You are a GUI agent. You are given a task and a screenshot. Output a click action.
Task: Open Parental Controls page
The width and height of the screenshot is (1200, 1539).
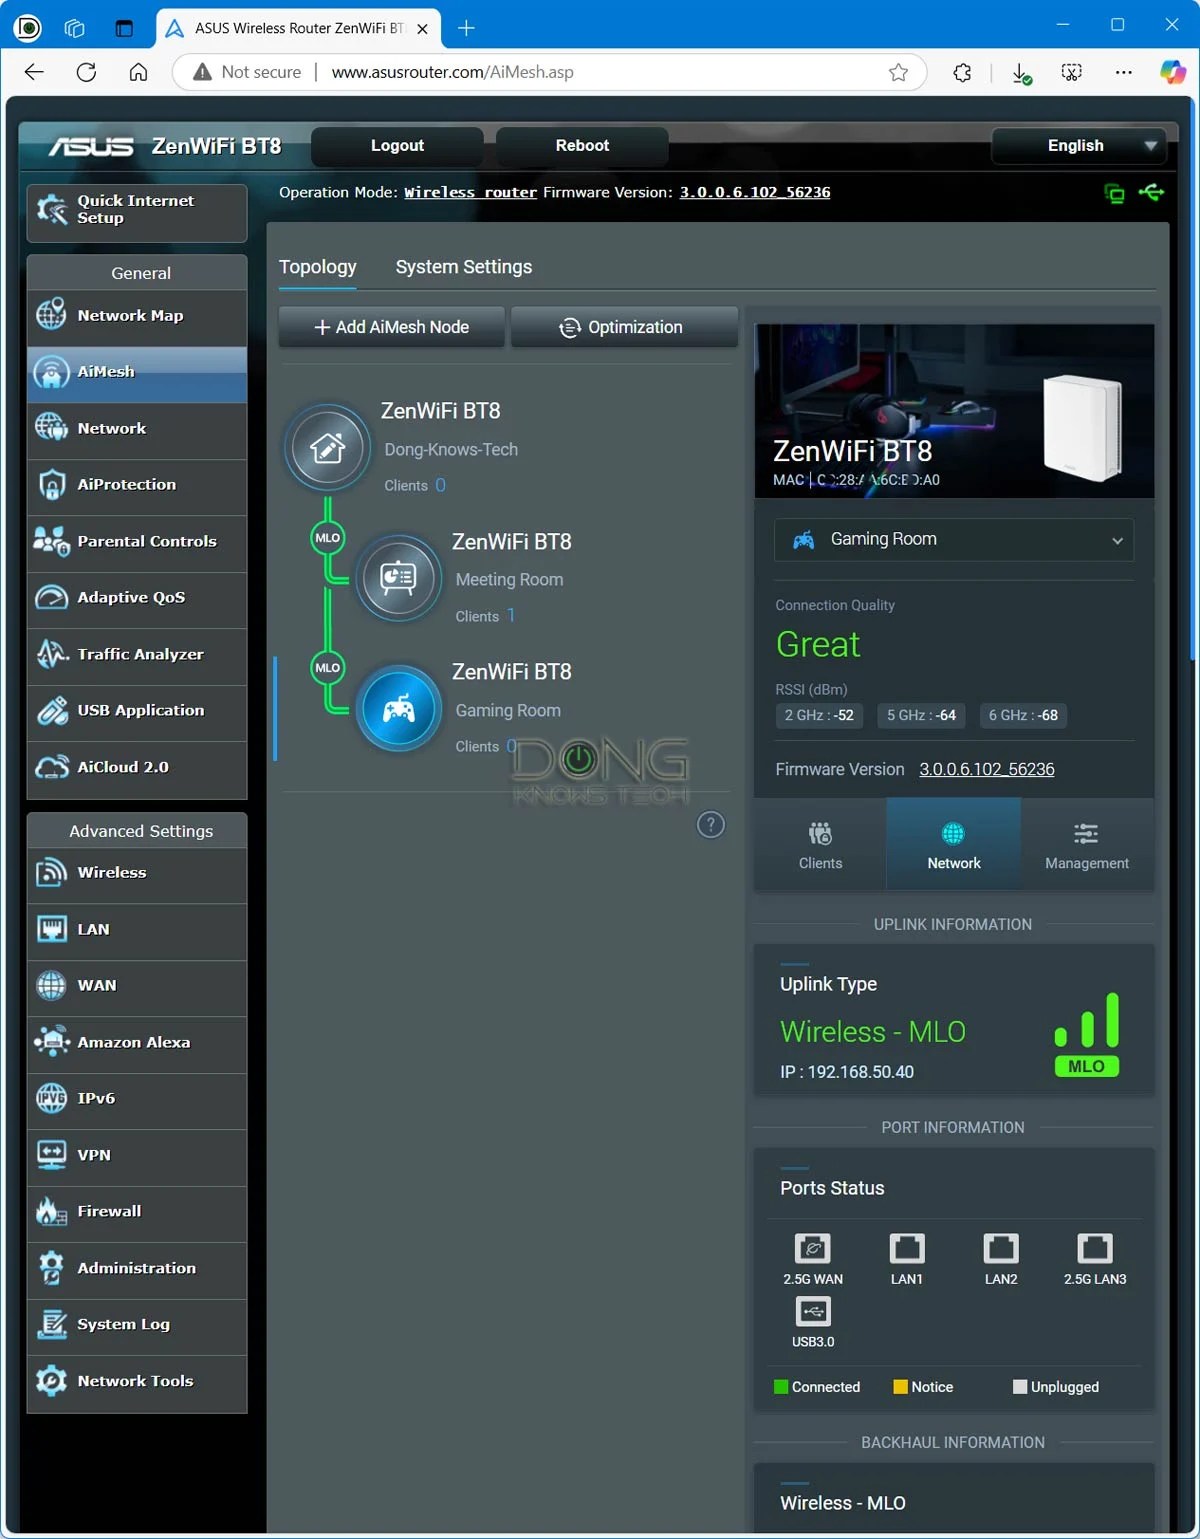pyautogui.click(x=137, y=543)
